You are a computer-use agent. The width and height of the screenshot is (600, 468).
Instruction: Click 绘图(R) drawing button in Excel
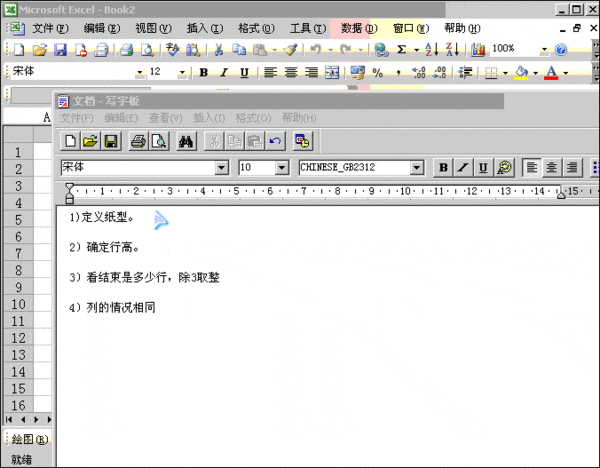click(x=29, y=439)
